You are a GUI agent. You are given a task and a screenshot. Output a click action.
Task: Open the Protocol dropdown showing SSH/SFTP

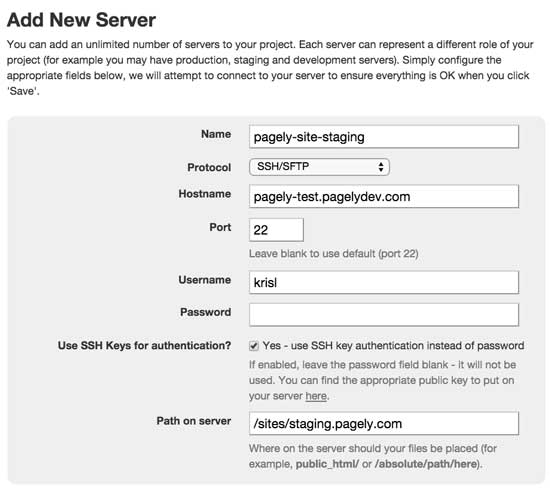pyautogui.click(x=319, y=167)
